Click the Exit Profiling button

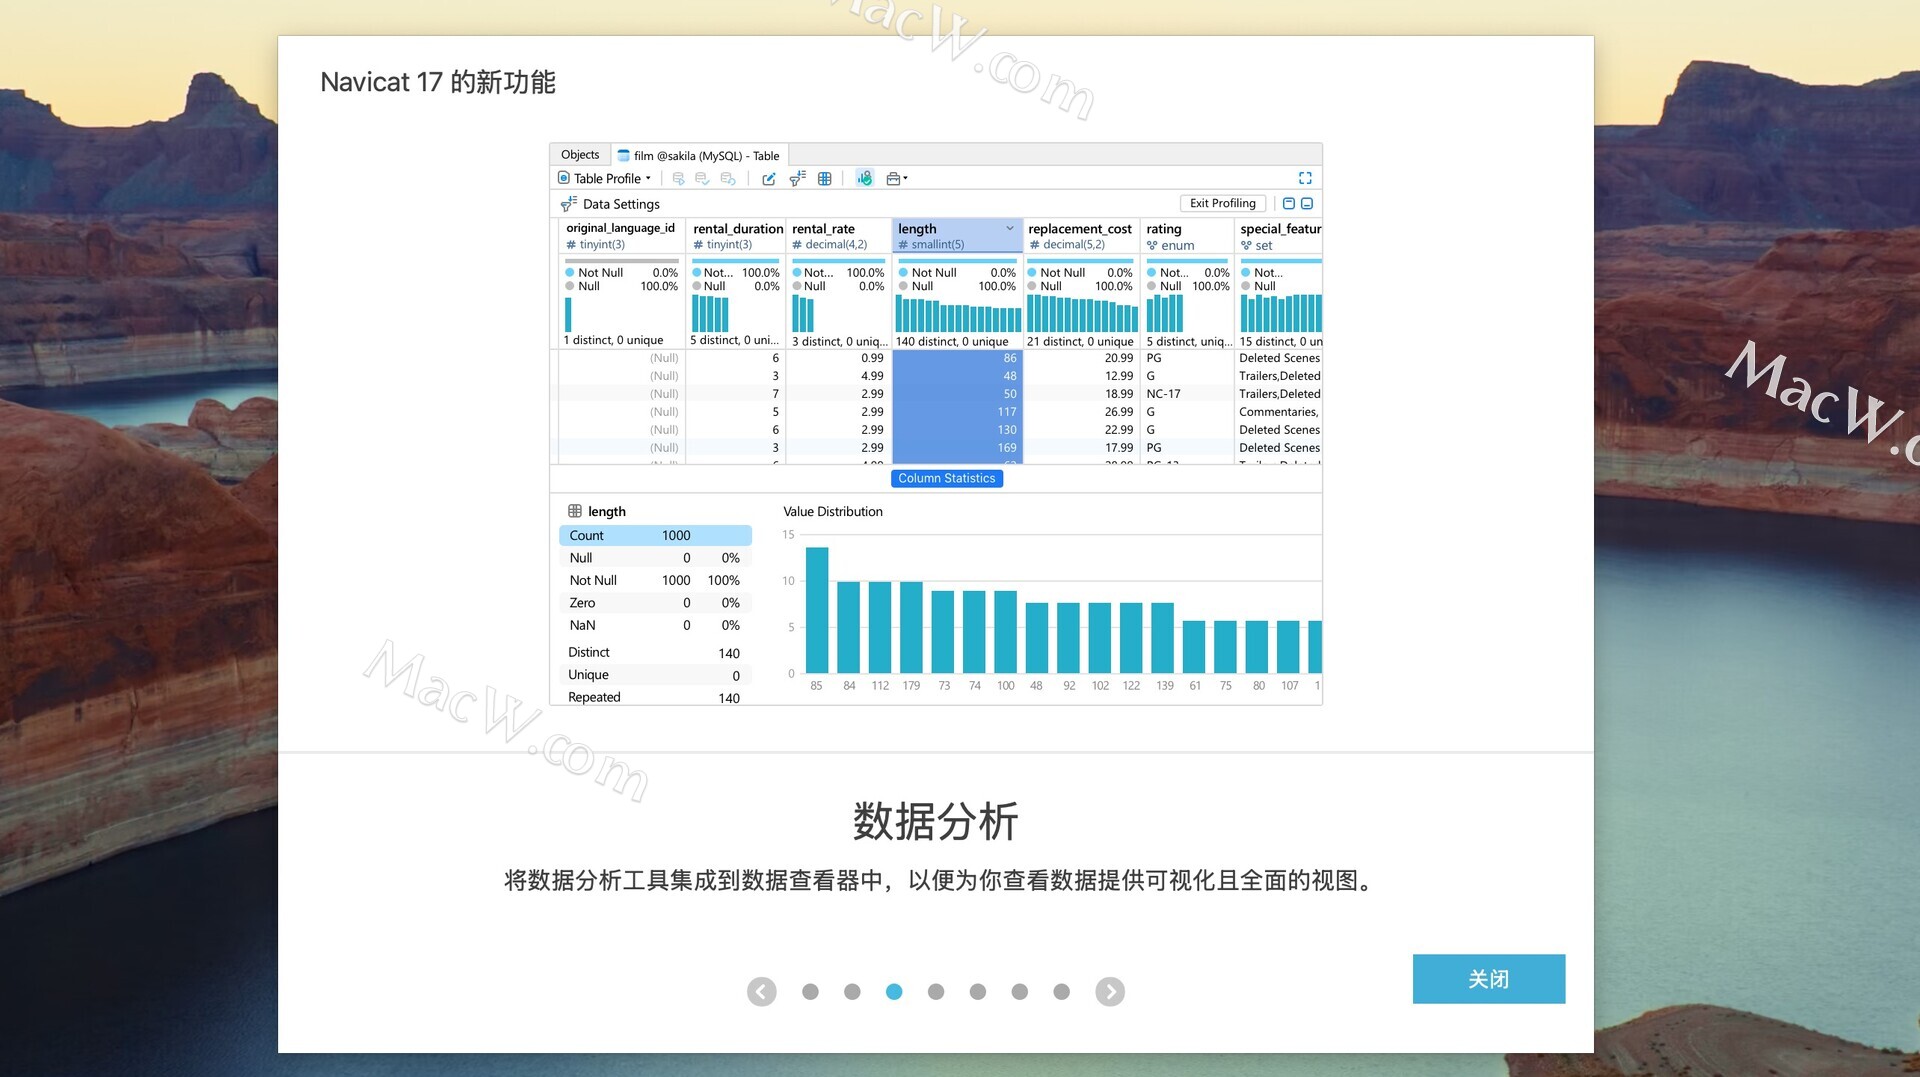(1222, 203)
